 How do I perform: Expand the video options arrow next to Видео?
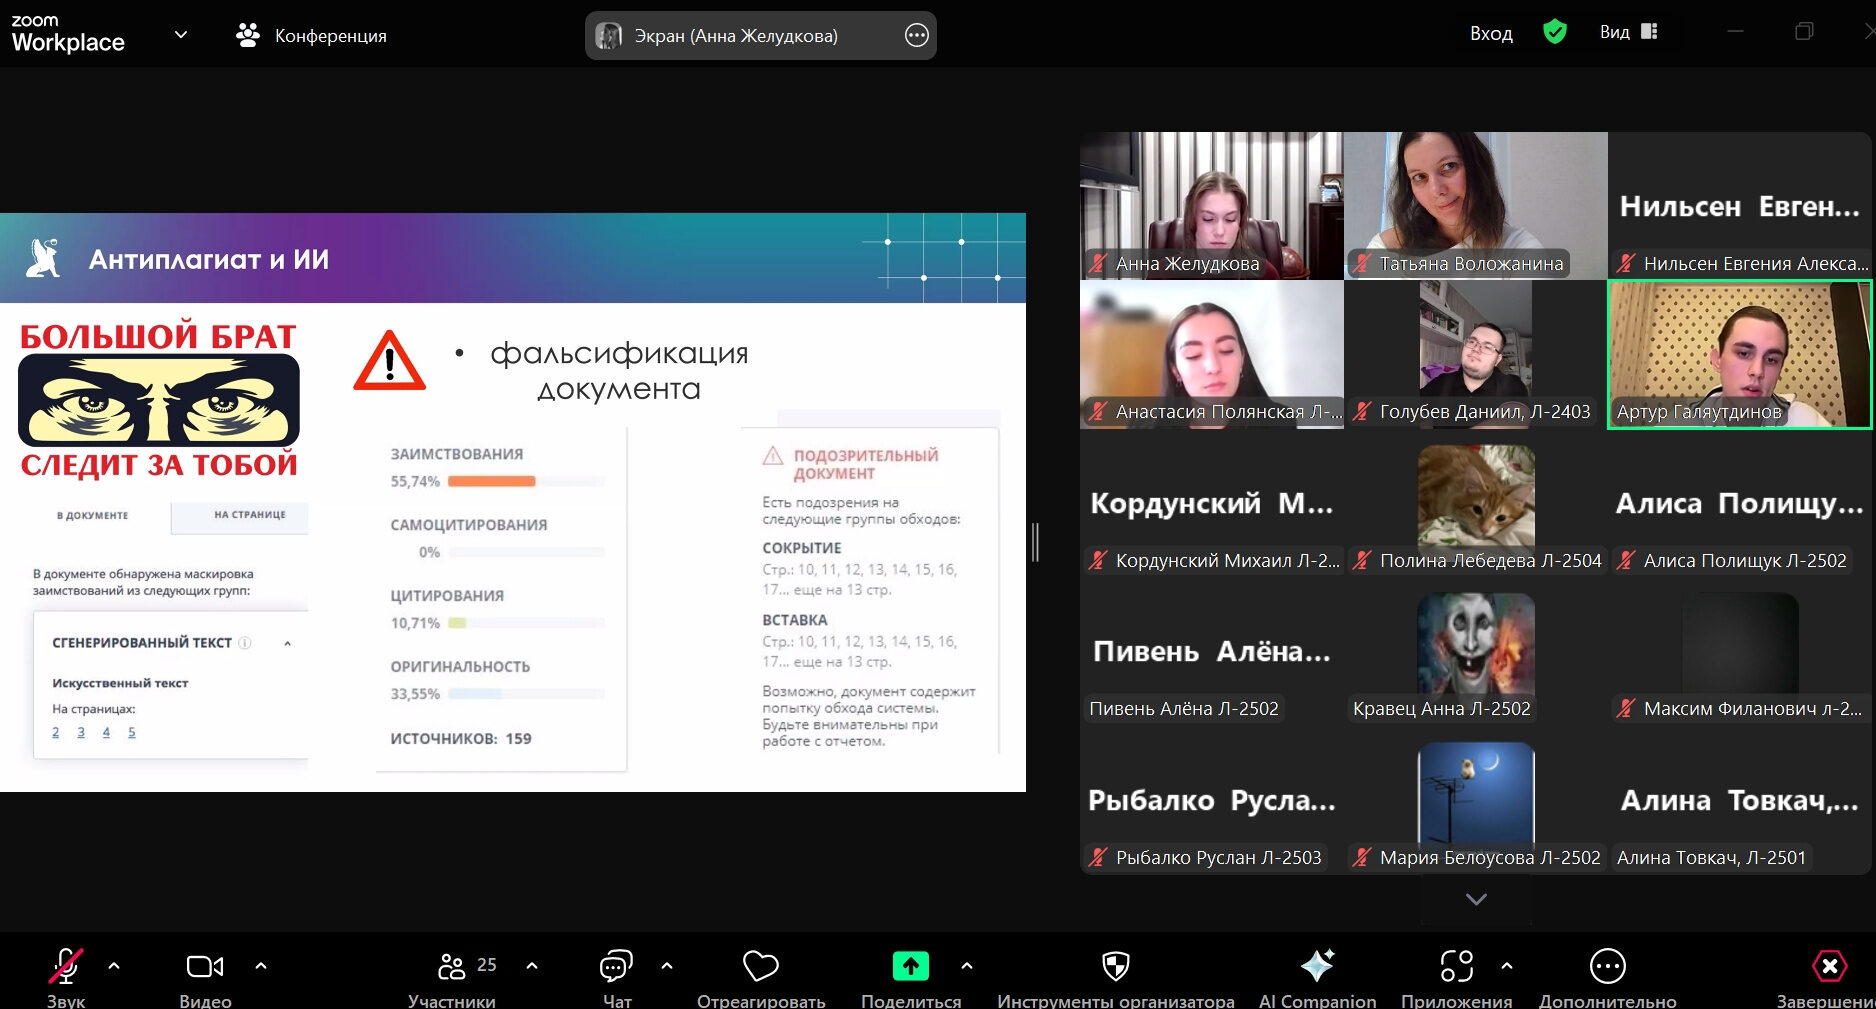(261, 966)
